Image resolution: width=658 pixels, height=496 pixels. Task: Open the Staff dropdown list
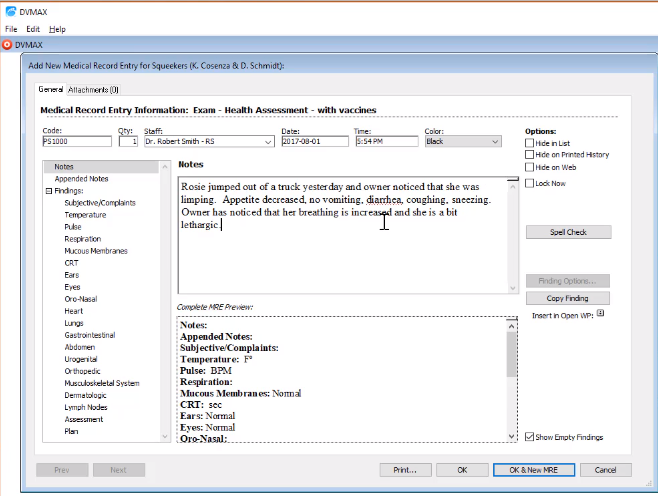tap(268, 142)
